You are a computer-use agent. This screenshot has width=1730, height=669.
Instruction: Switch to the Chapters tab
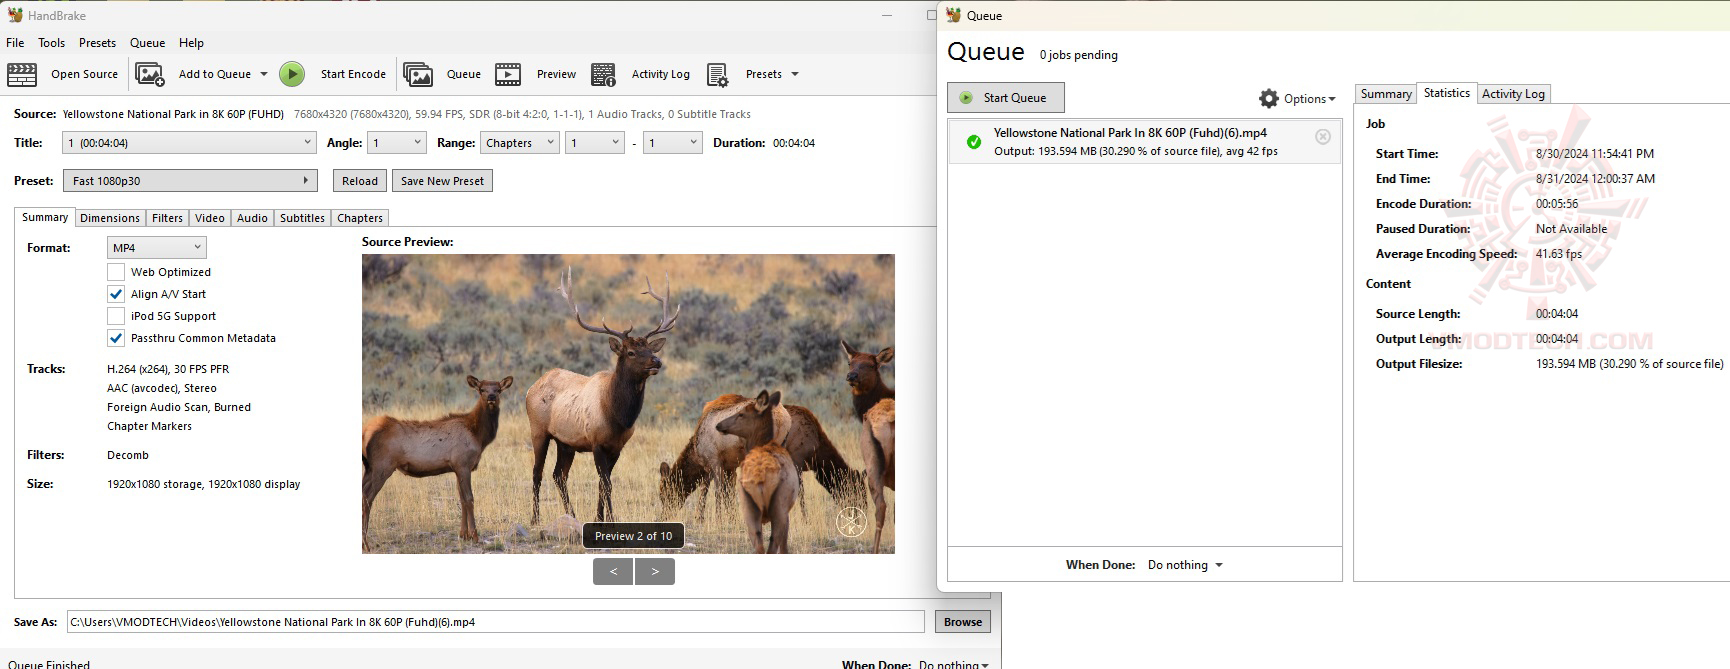pyautogui.click(x=360, y=218)
